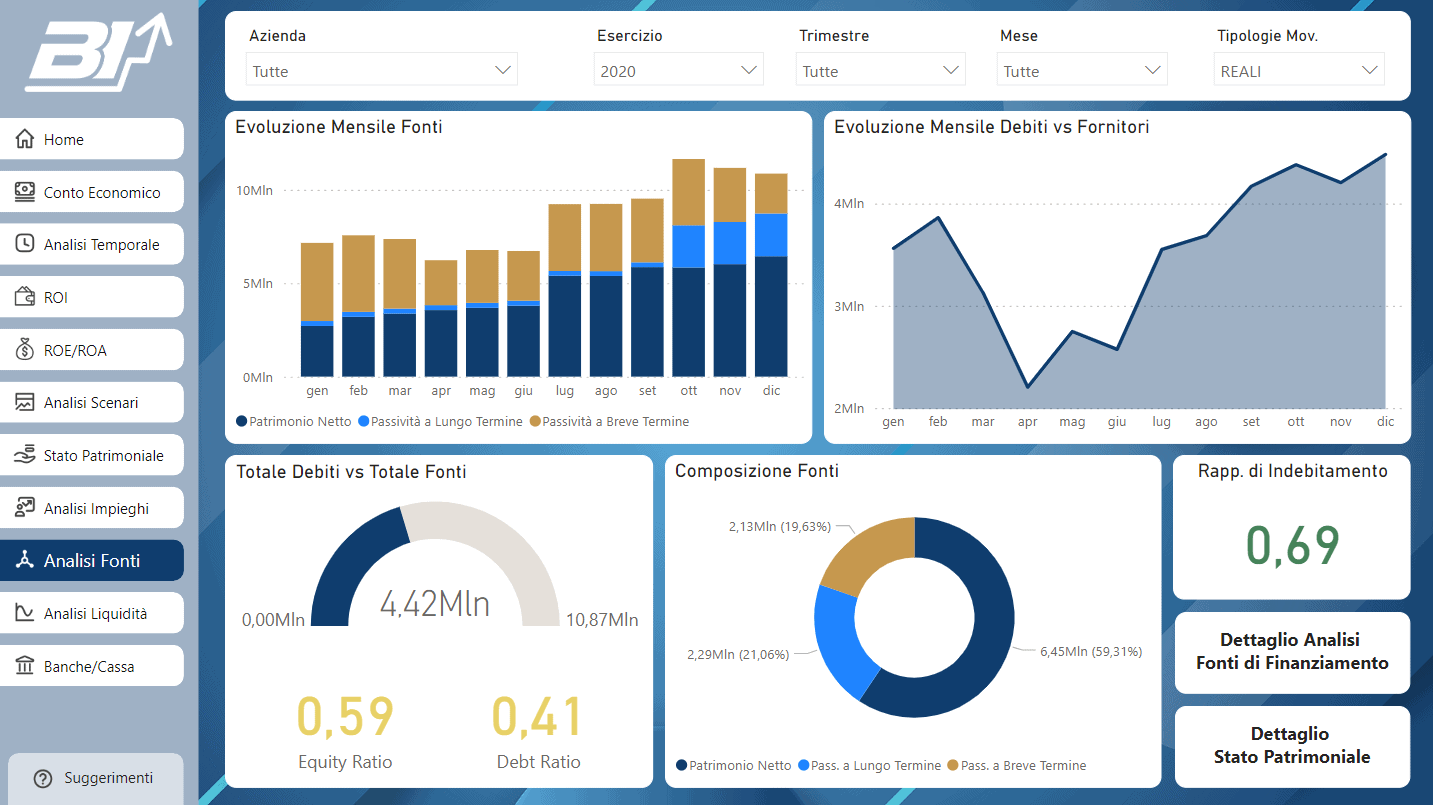The width and height of the screenshot is (1433, 805).
Task: Click the gold segment of the ott bar
Action: click(688, 193)
